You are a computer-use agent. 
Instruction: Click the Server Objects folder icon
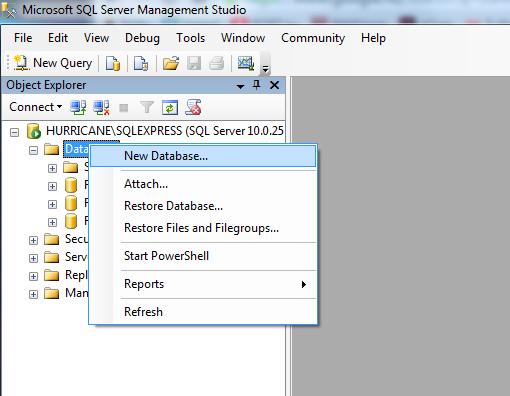click(52, 257)
